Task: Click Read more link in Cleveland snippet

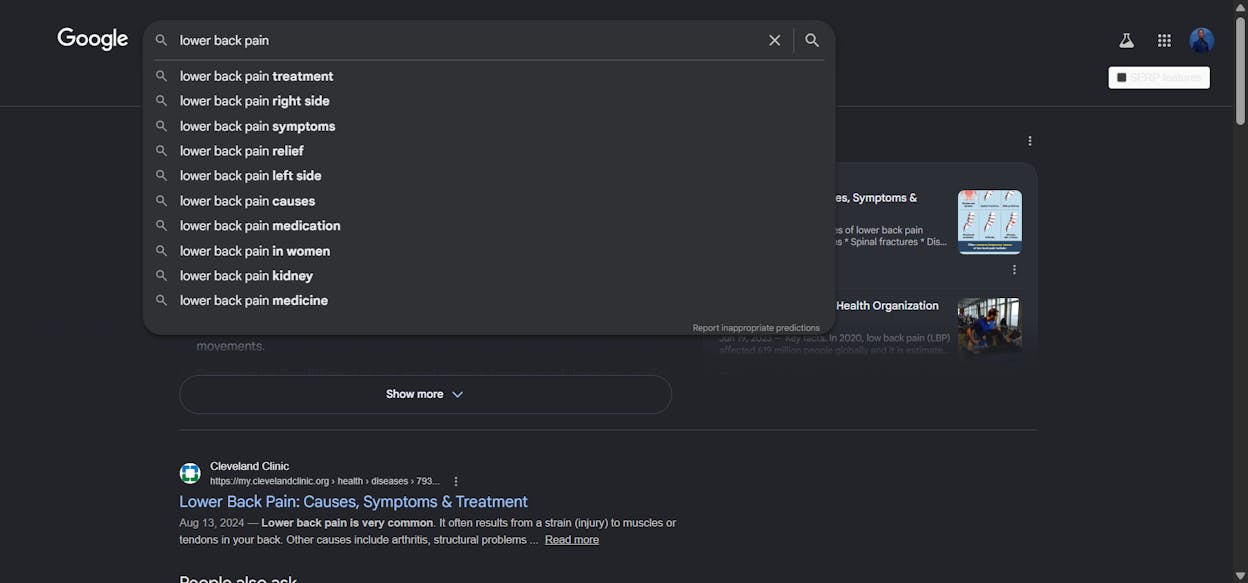Action: (572, 540)
